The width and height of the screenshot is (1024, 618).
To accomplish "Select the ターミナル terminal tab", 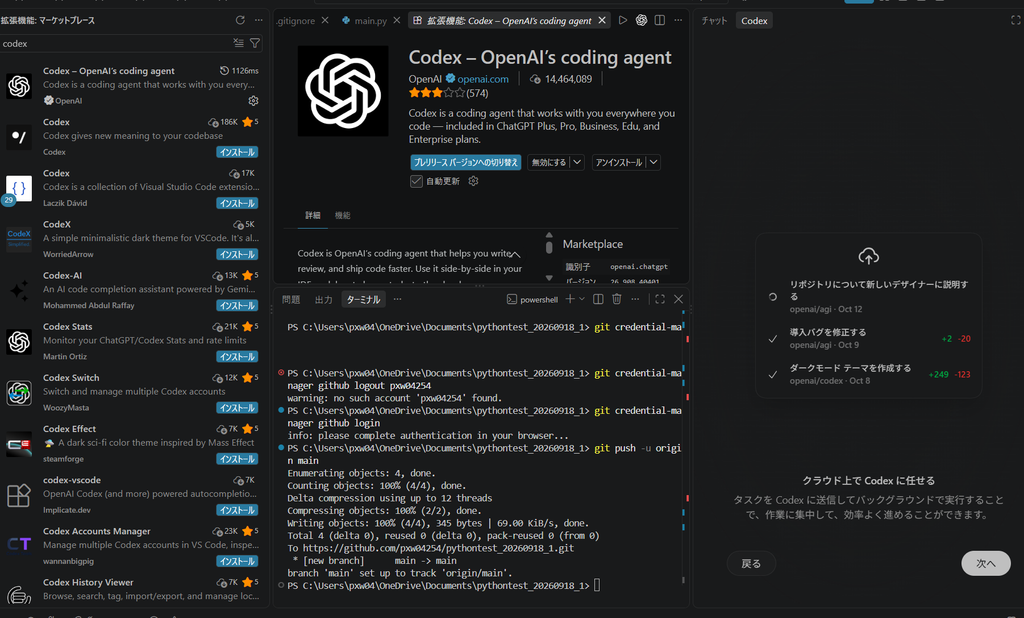I will pos(363,299).
